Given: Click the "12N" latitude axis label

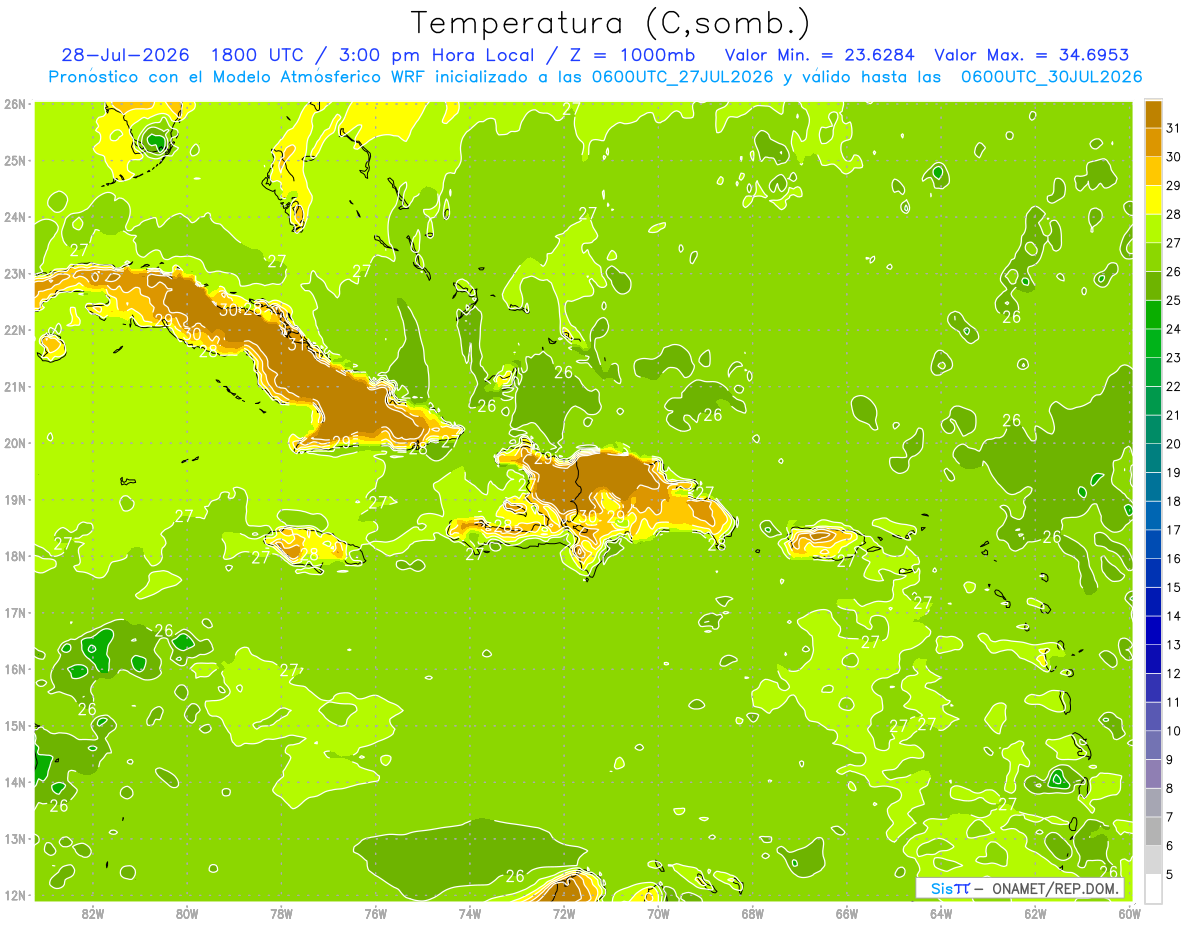Looking at the screenshot, I should 15,895.
